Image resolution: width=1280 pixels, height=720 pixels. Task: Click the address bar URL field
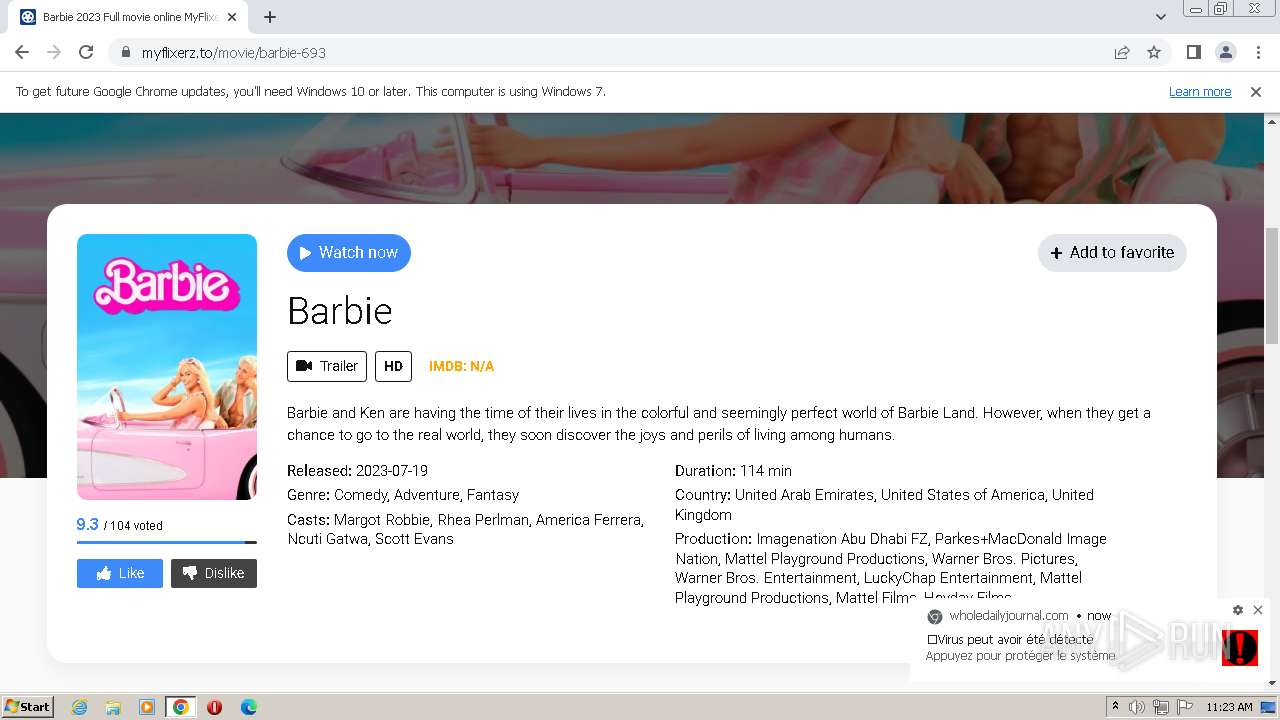click(x=610, y=53)
